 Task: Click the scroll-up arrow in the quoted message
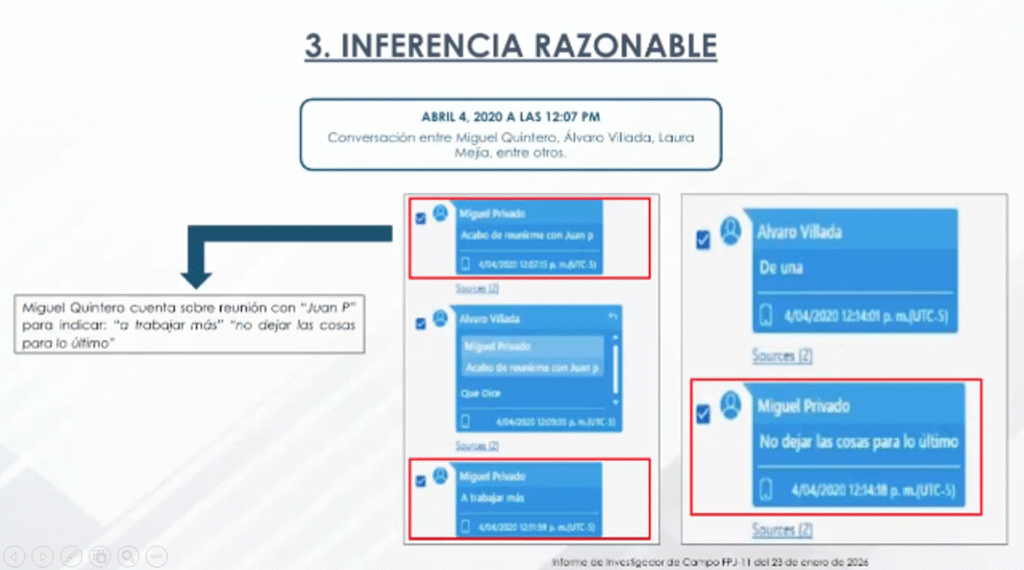pos(615,338)
